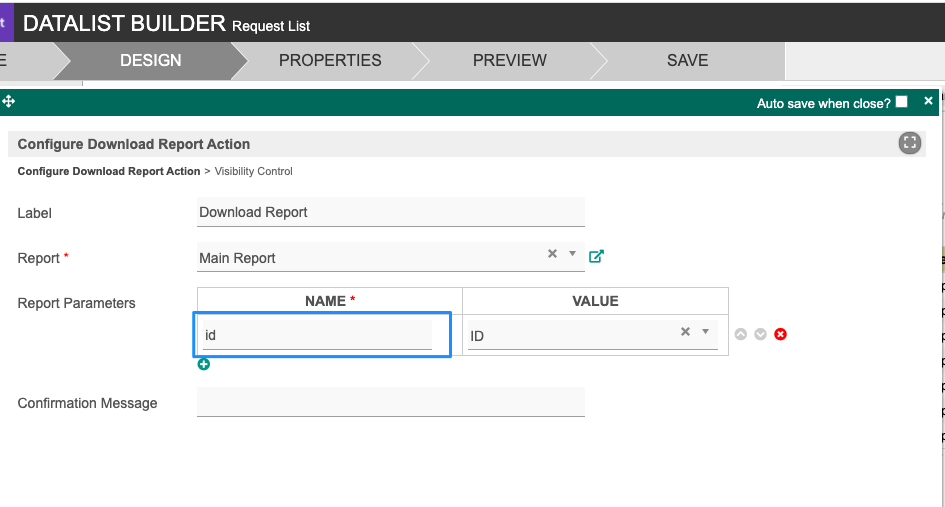The height and width of the screenshot is (507, 945).
Task: Click the Label field with Download Report
Action: click(x=390, y=212)
